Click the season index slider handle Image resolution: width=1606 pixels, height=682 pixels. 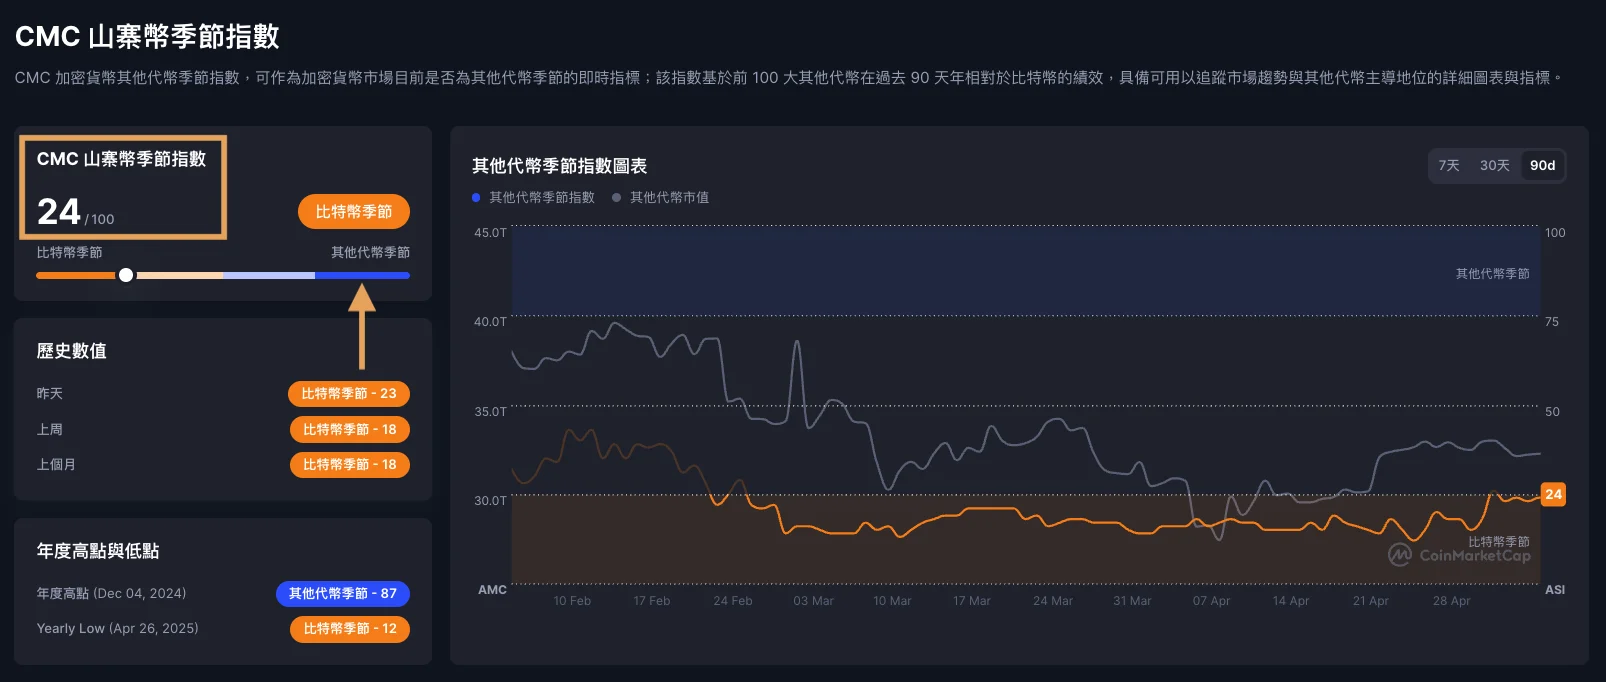[126, 275]
